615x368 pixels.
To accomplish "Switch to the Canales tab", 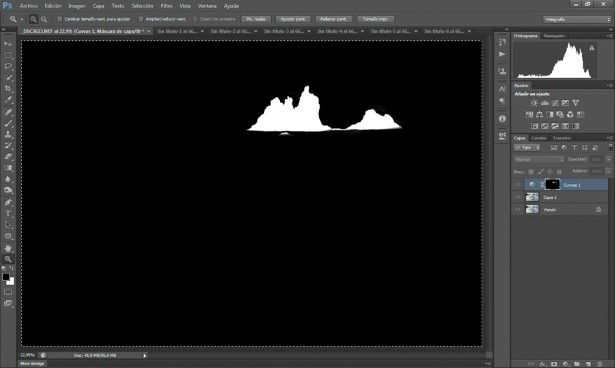I will point(539,138).
